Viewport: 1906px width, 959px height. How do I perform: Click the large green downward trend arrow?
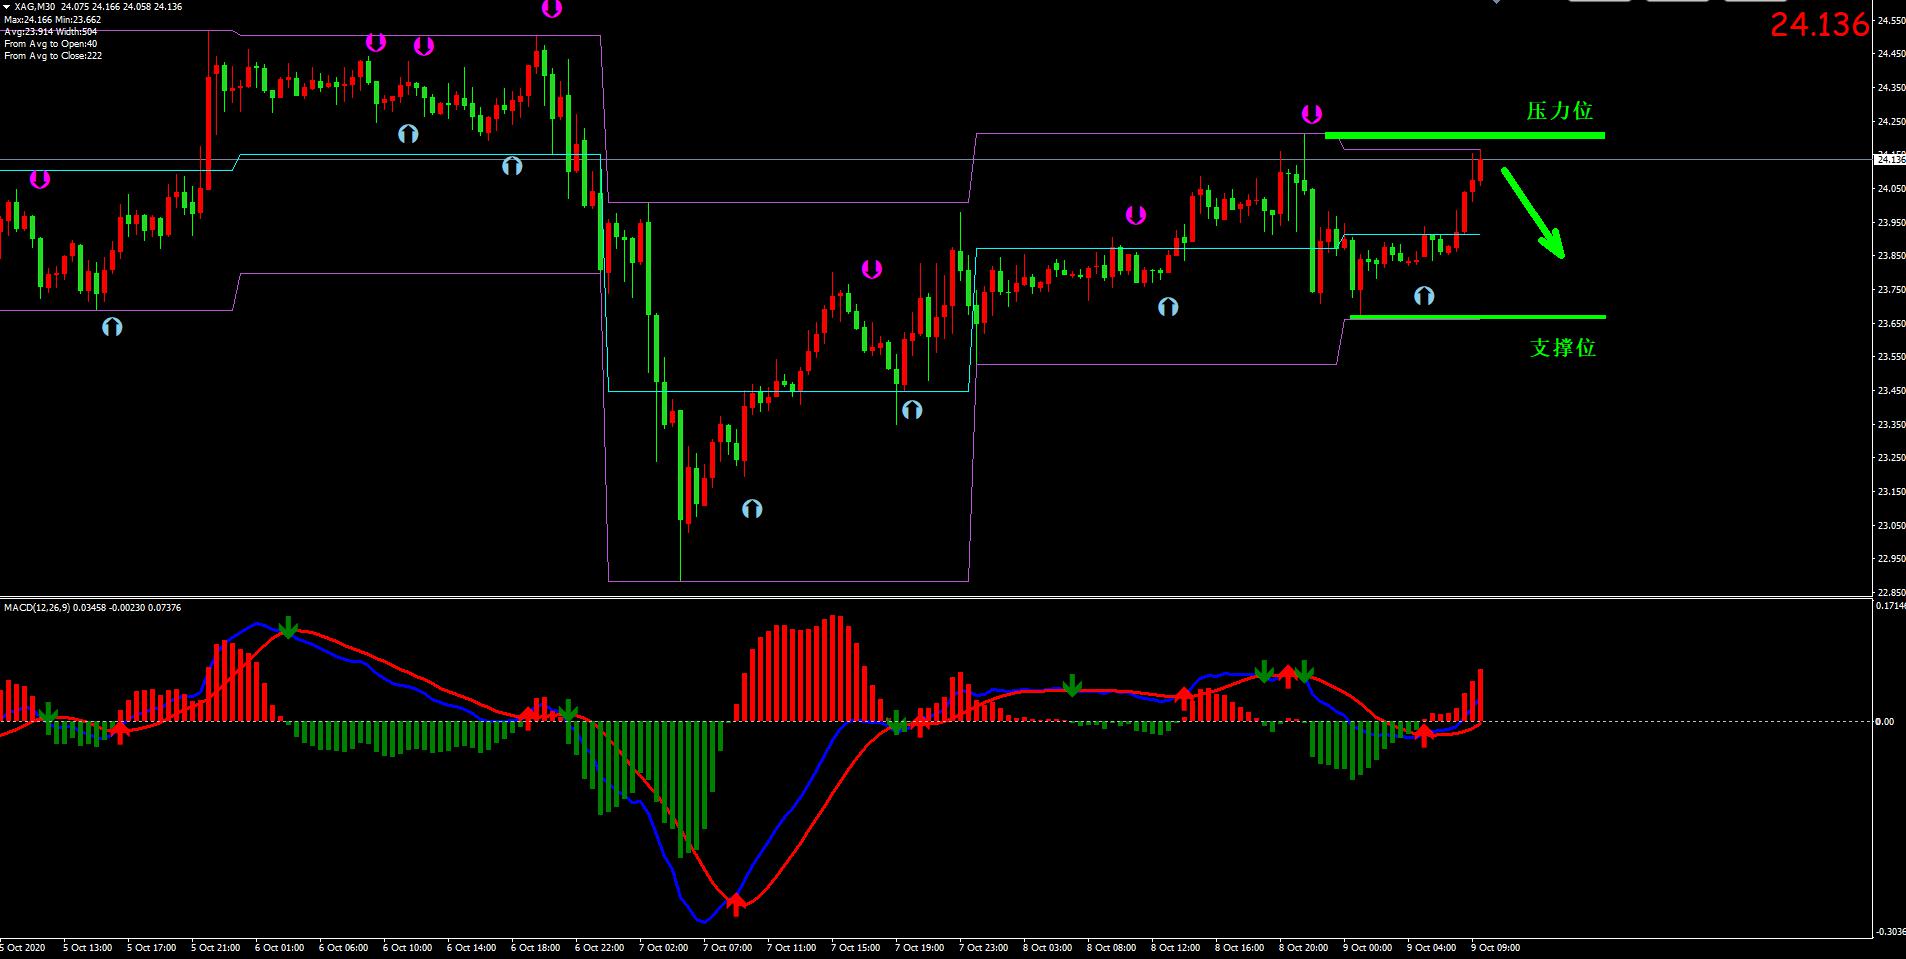pos(1532,213)
